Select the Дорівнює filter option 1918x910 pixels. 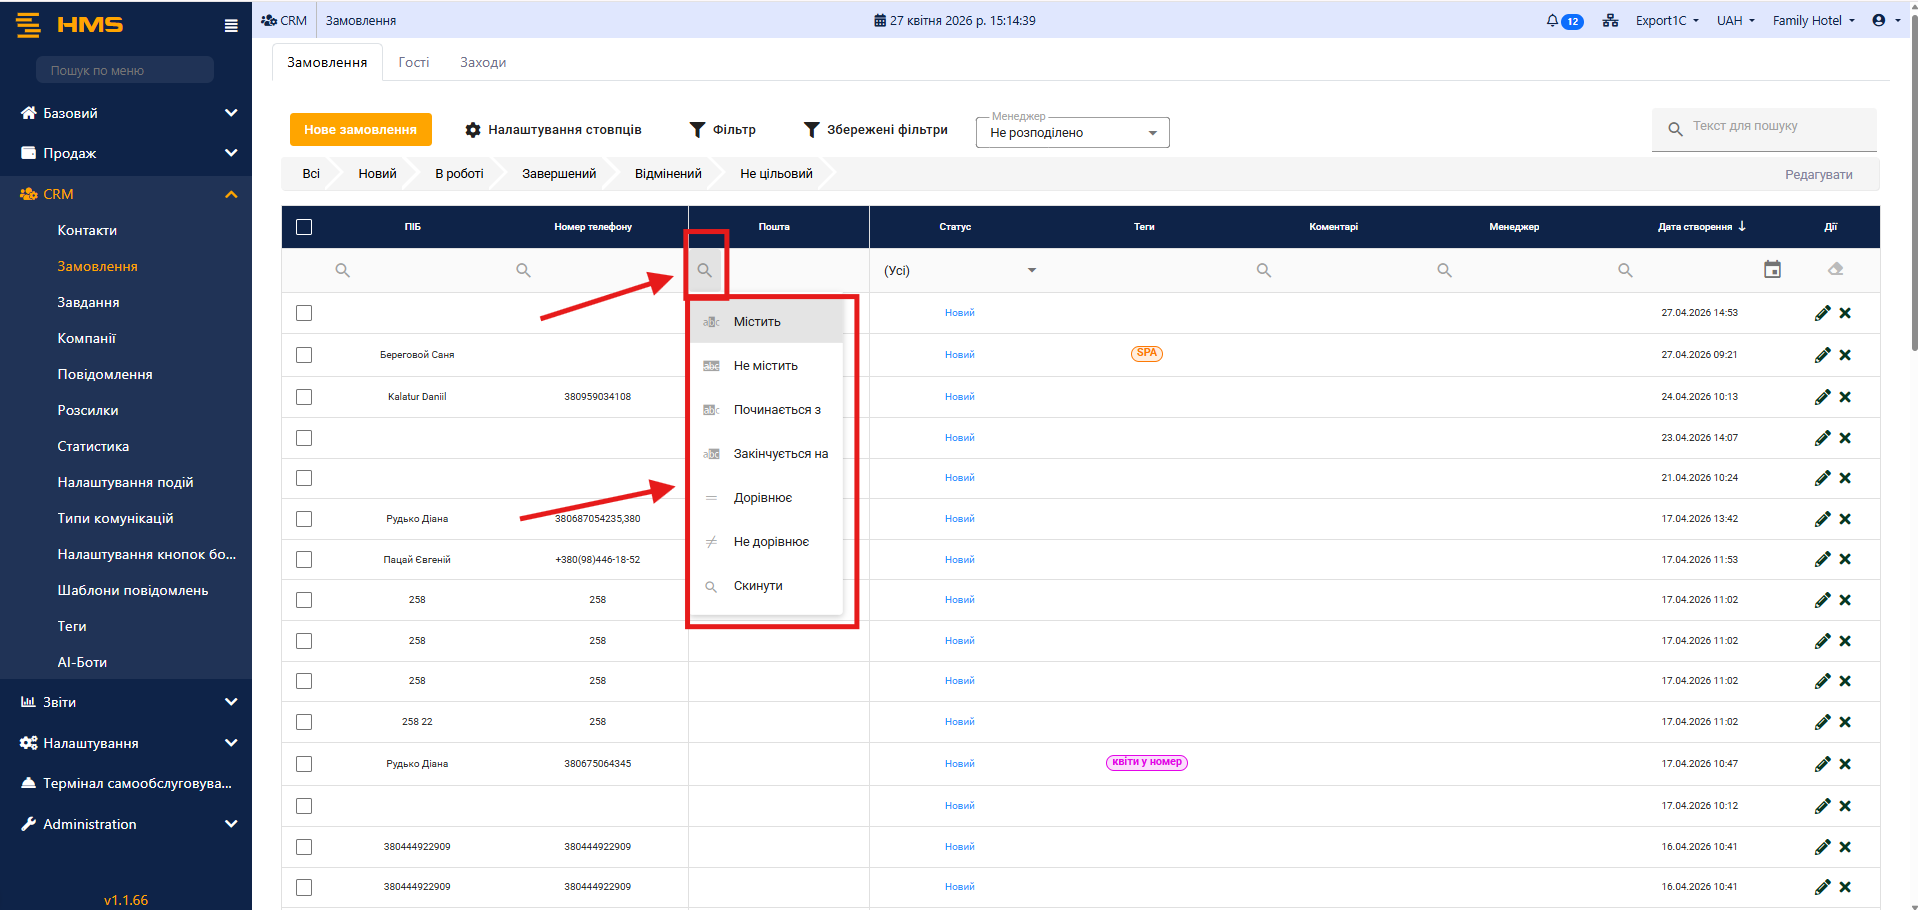[x=762, y=498]
